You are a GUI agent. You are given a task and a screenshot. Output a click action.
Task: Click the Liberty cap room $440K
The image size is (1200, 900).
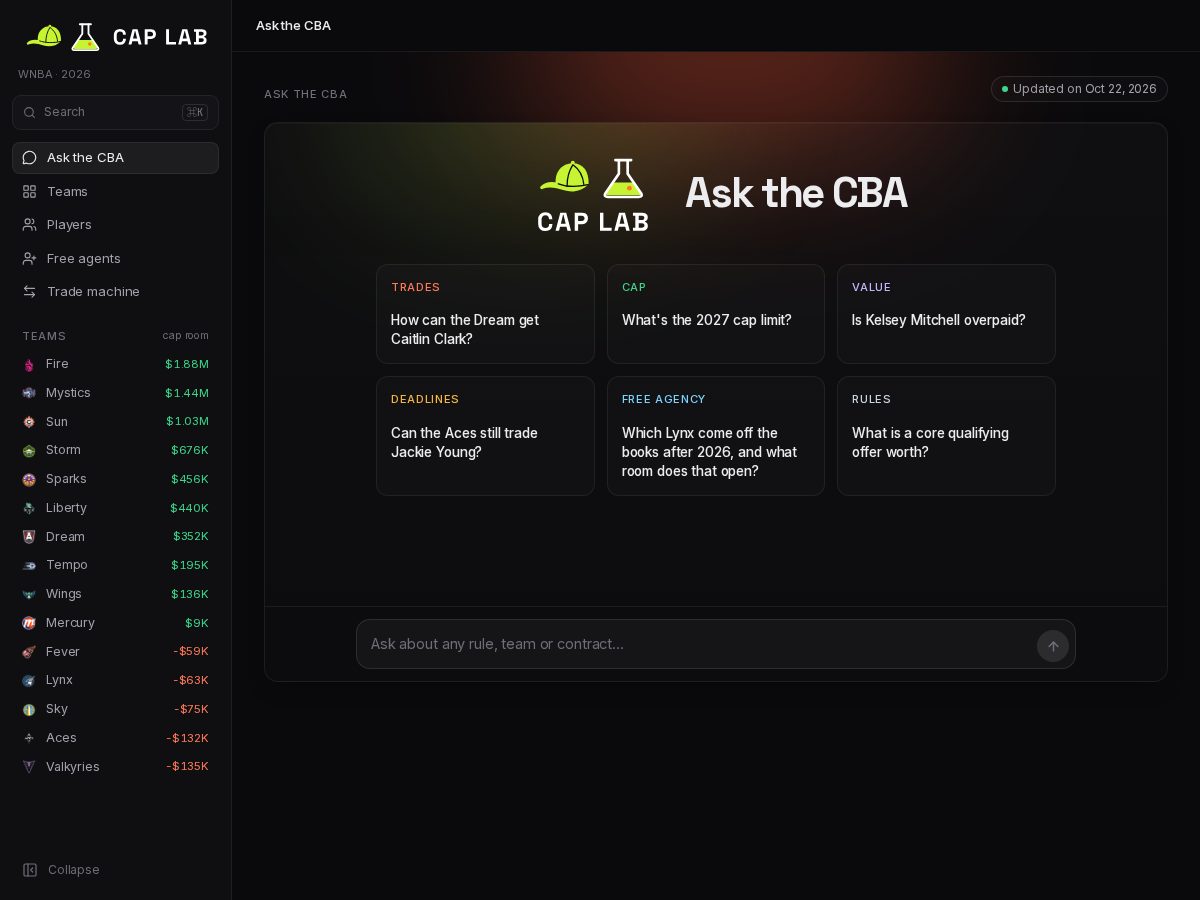point(189,508)
